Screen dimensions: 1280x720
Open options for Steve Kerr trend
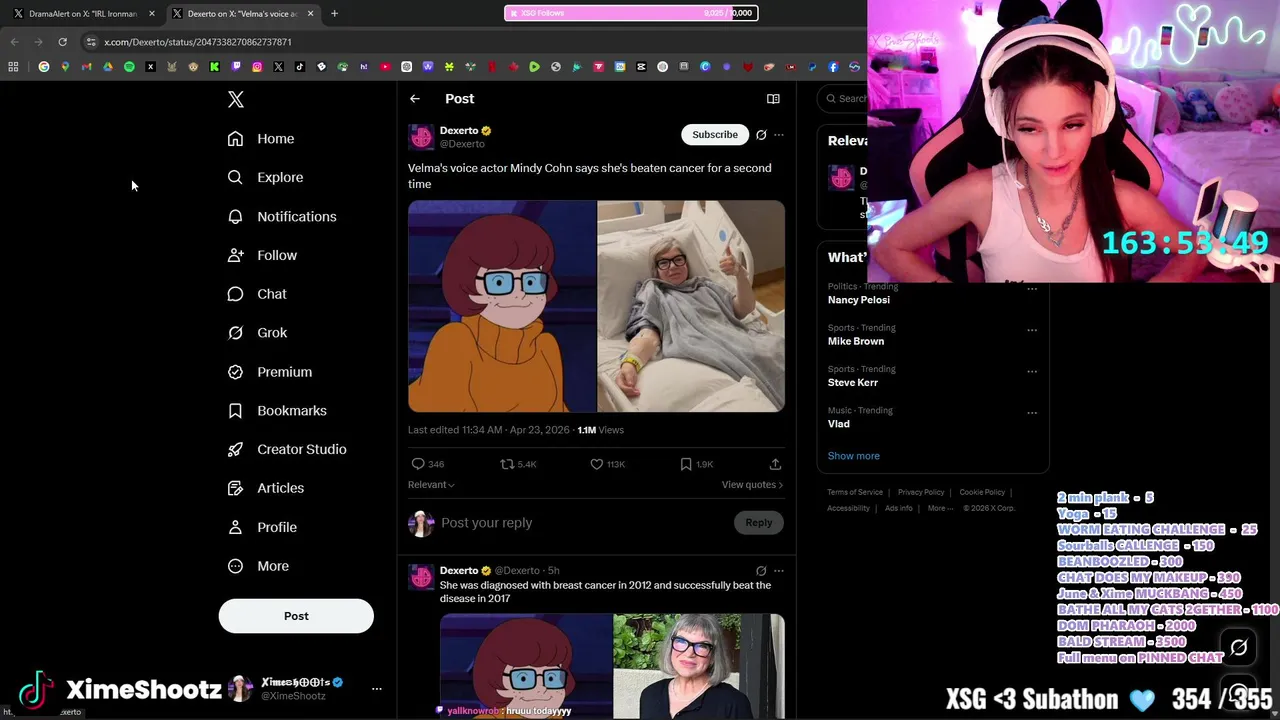[1032, 371]
